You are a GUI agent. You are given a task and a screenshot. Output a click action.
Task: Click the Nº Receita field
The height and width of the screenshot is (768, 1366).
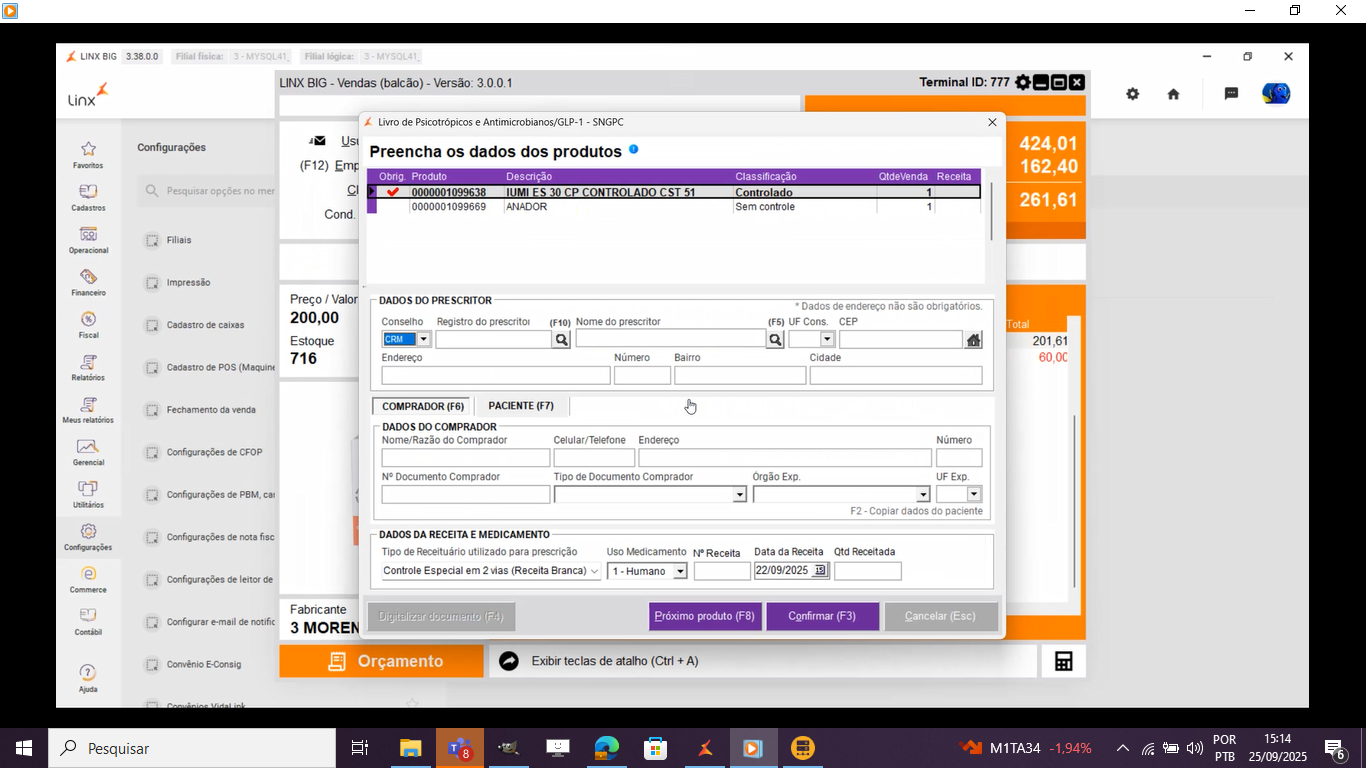coord(722,571)
